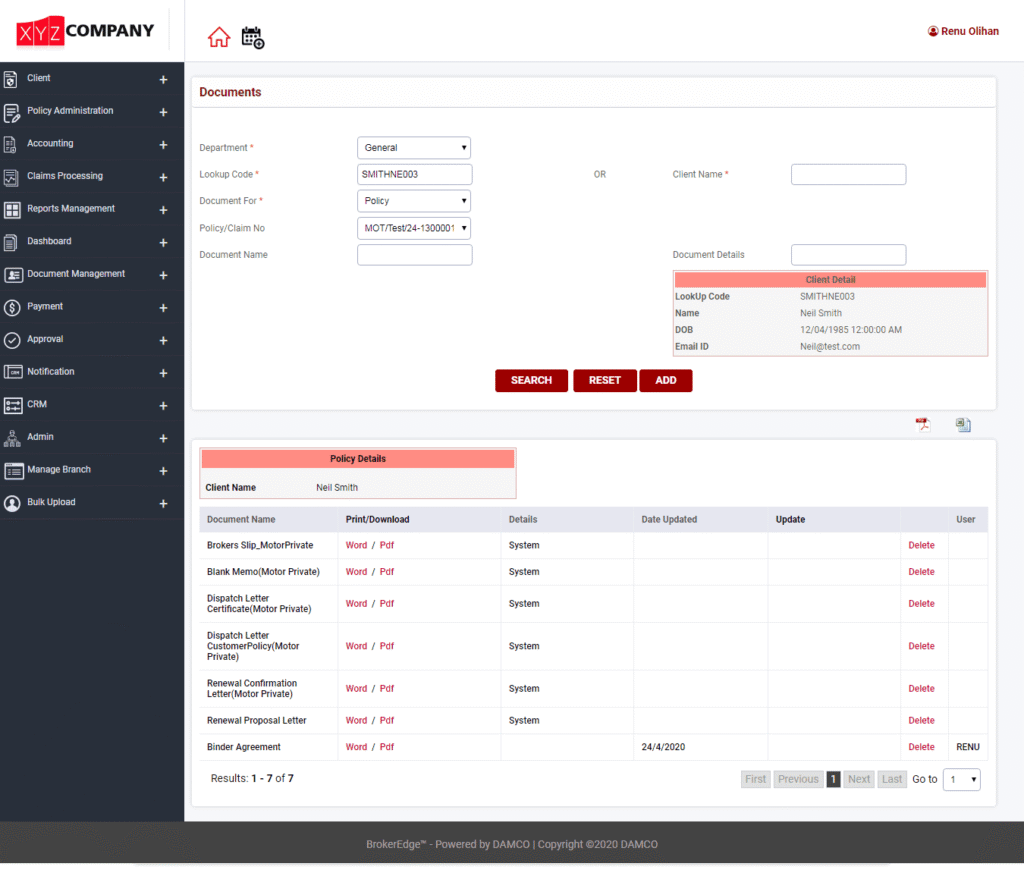Open the Renu Olihan profile icon
The height and width of the screenshot is (870, 1024).
(932, 30)
